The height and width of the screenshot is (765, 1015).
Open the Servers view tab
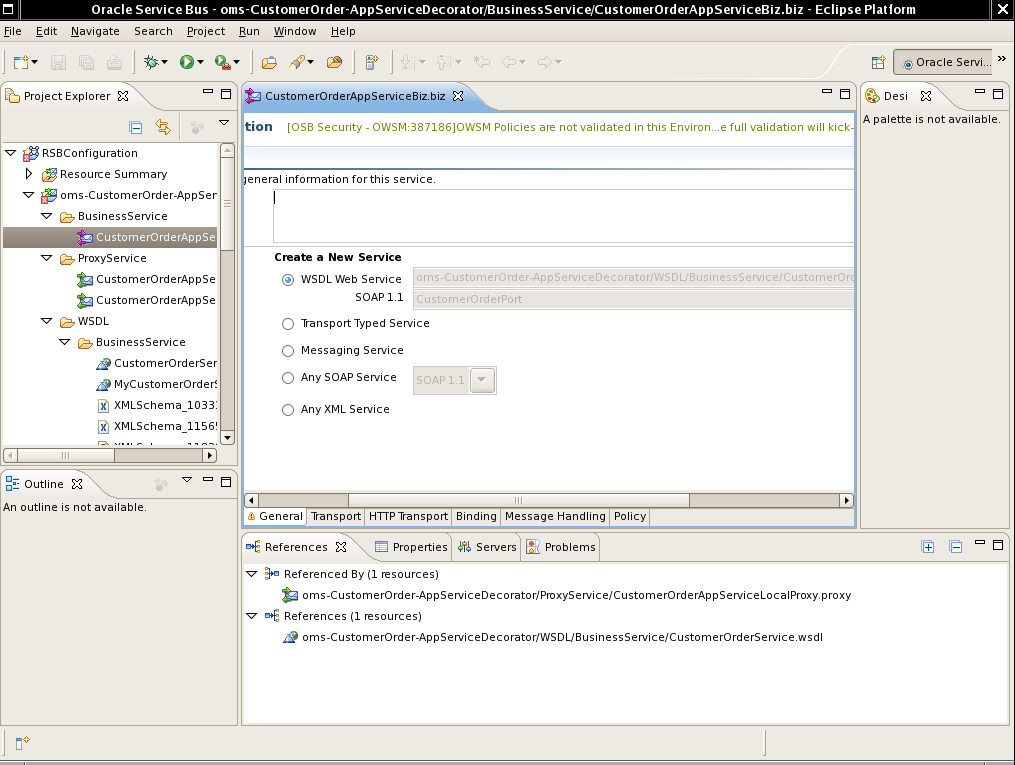coord(487,547)
